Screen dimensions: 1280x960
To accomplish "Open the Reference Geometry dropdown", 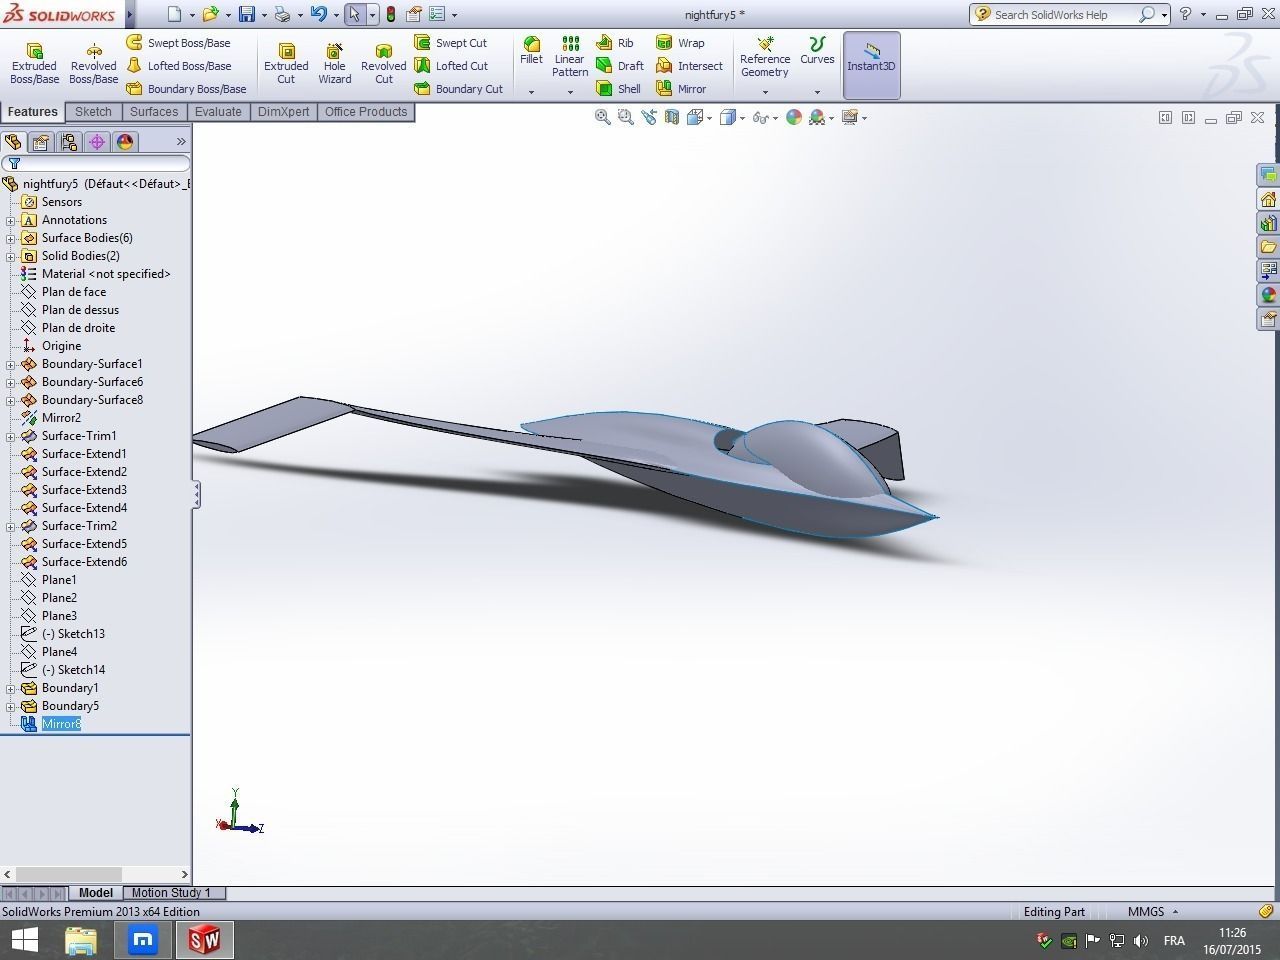I will pyautogui.click(x=765, y=92).
